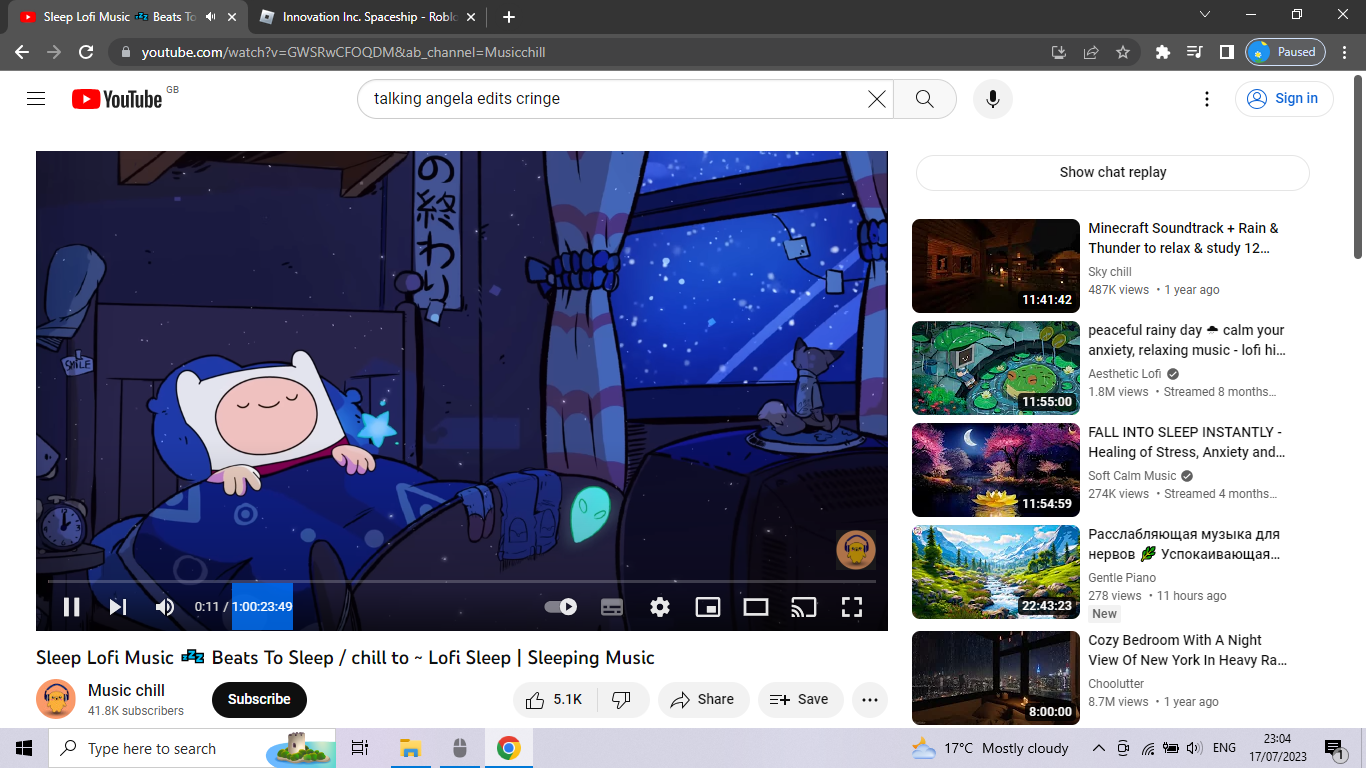The height and width of the screenshot is (768, 1366).
Task: Open FALL INTO SLEEP INSTANTLY thumbnail
Action: click(996, 470)
